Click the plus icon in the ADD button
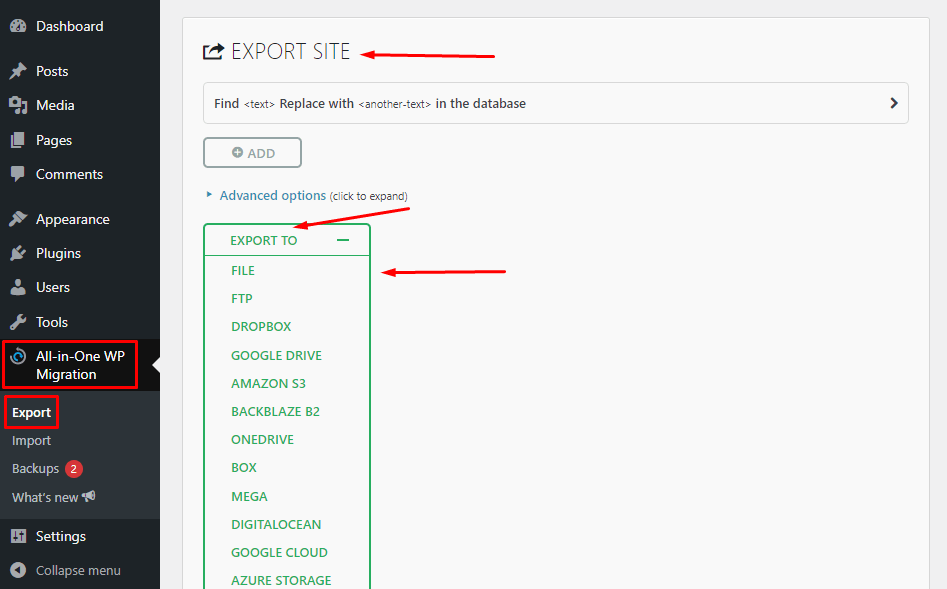The height and width of the screenshot is (589, 947). coord(237,152)
